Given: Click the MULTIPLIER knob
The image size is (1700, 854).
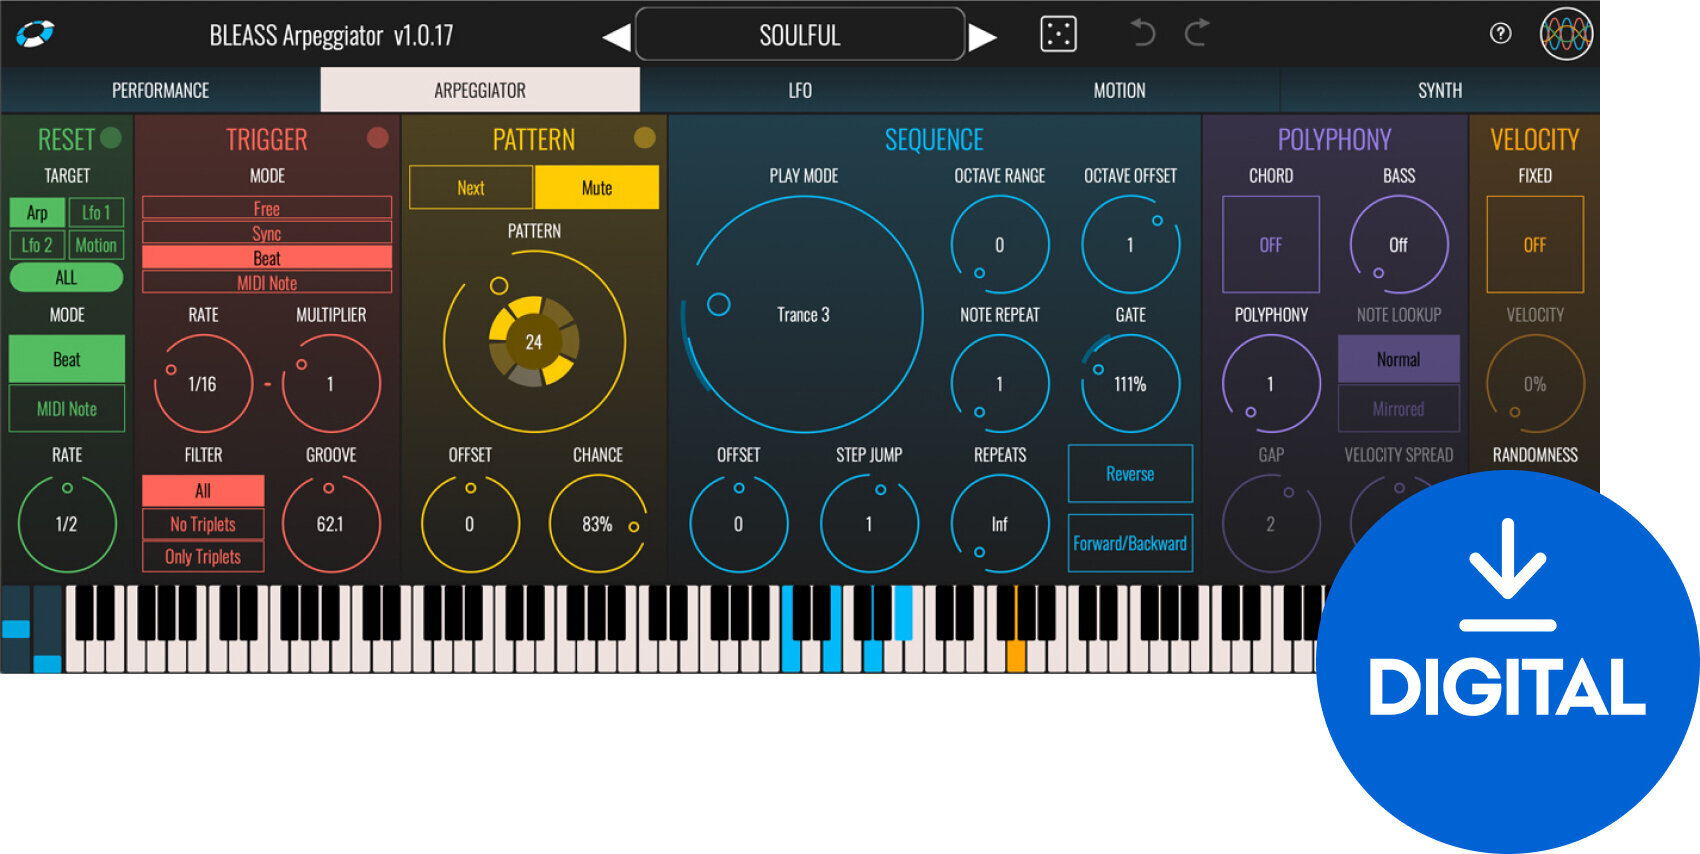Looking at the screenshot, I should pos(331,384).
